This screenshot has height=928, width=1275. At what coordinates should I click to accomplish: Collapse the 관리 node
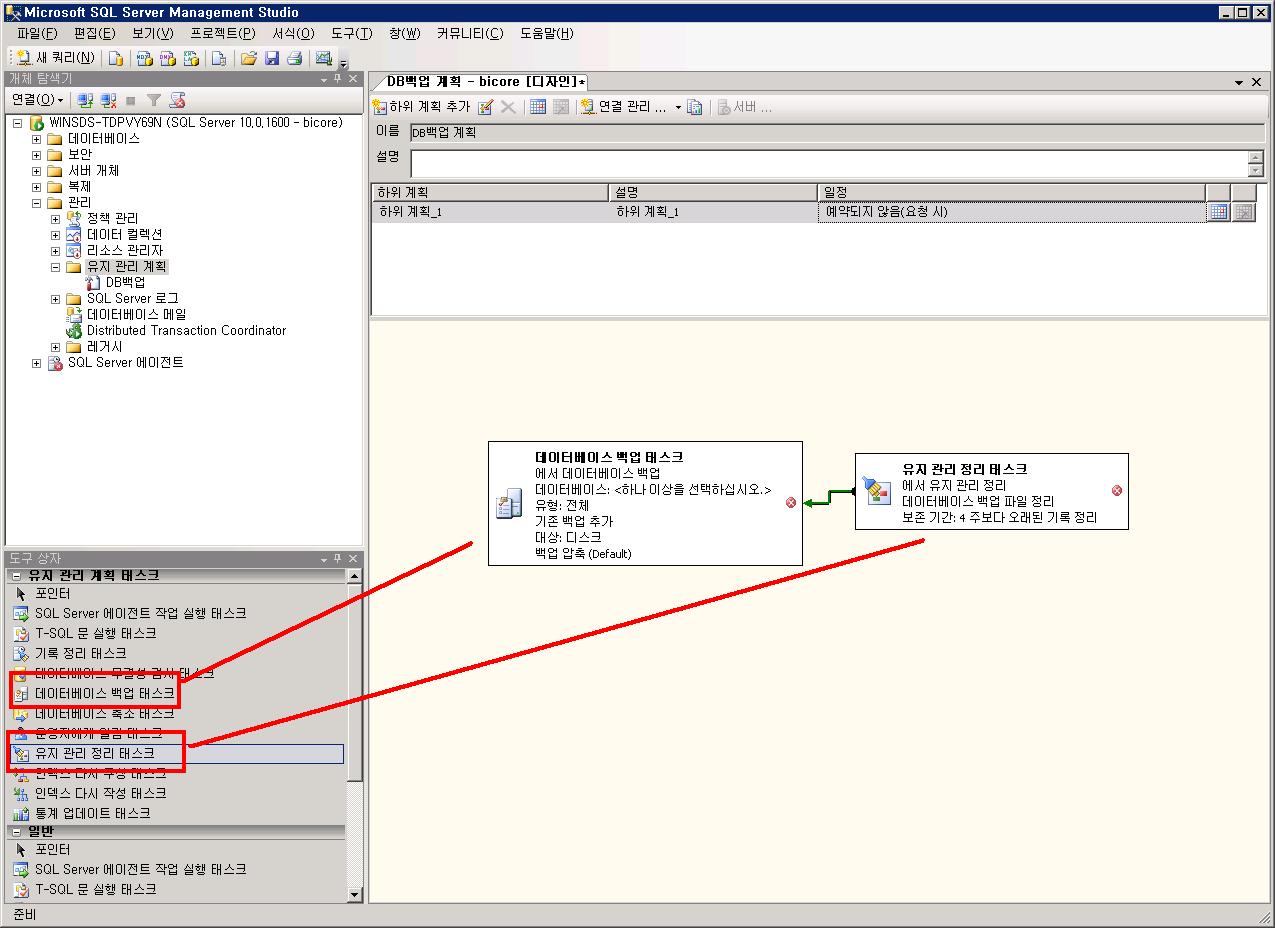click(37, 203)
